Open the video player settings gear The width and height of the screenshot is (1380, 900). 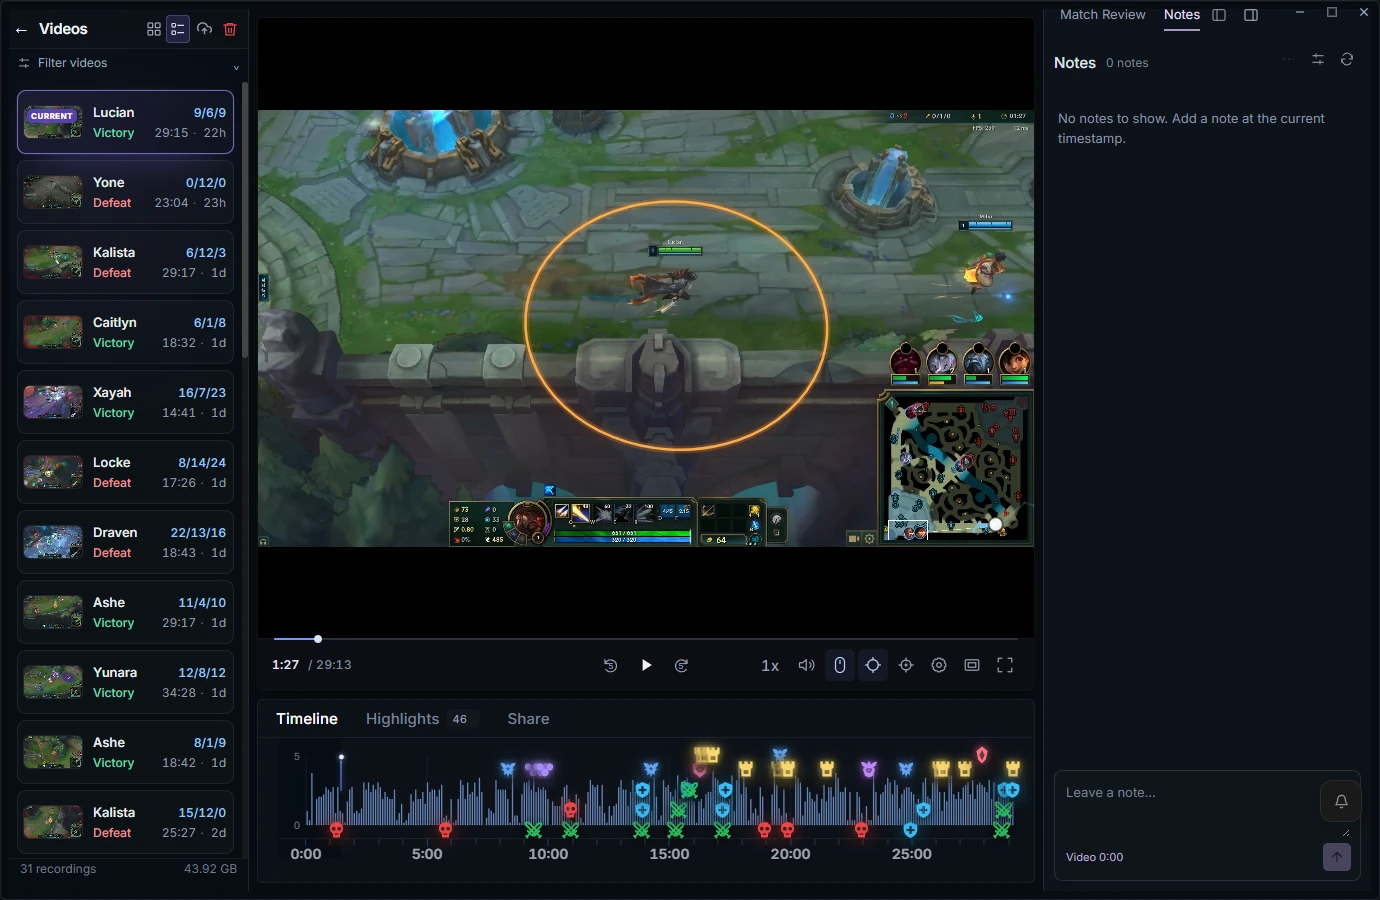pyautogui.click(x=939, y=665)
